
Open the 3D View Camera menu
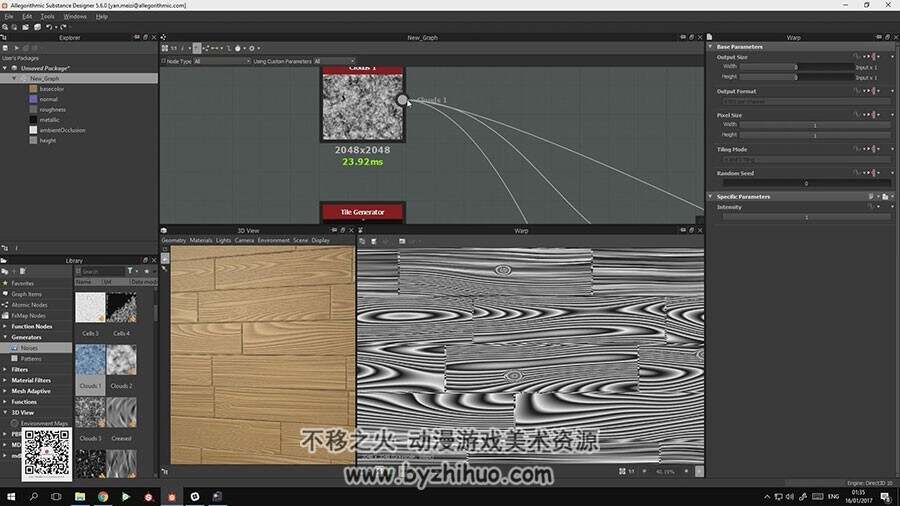click(x=245, y=240)
